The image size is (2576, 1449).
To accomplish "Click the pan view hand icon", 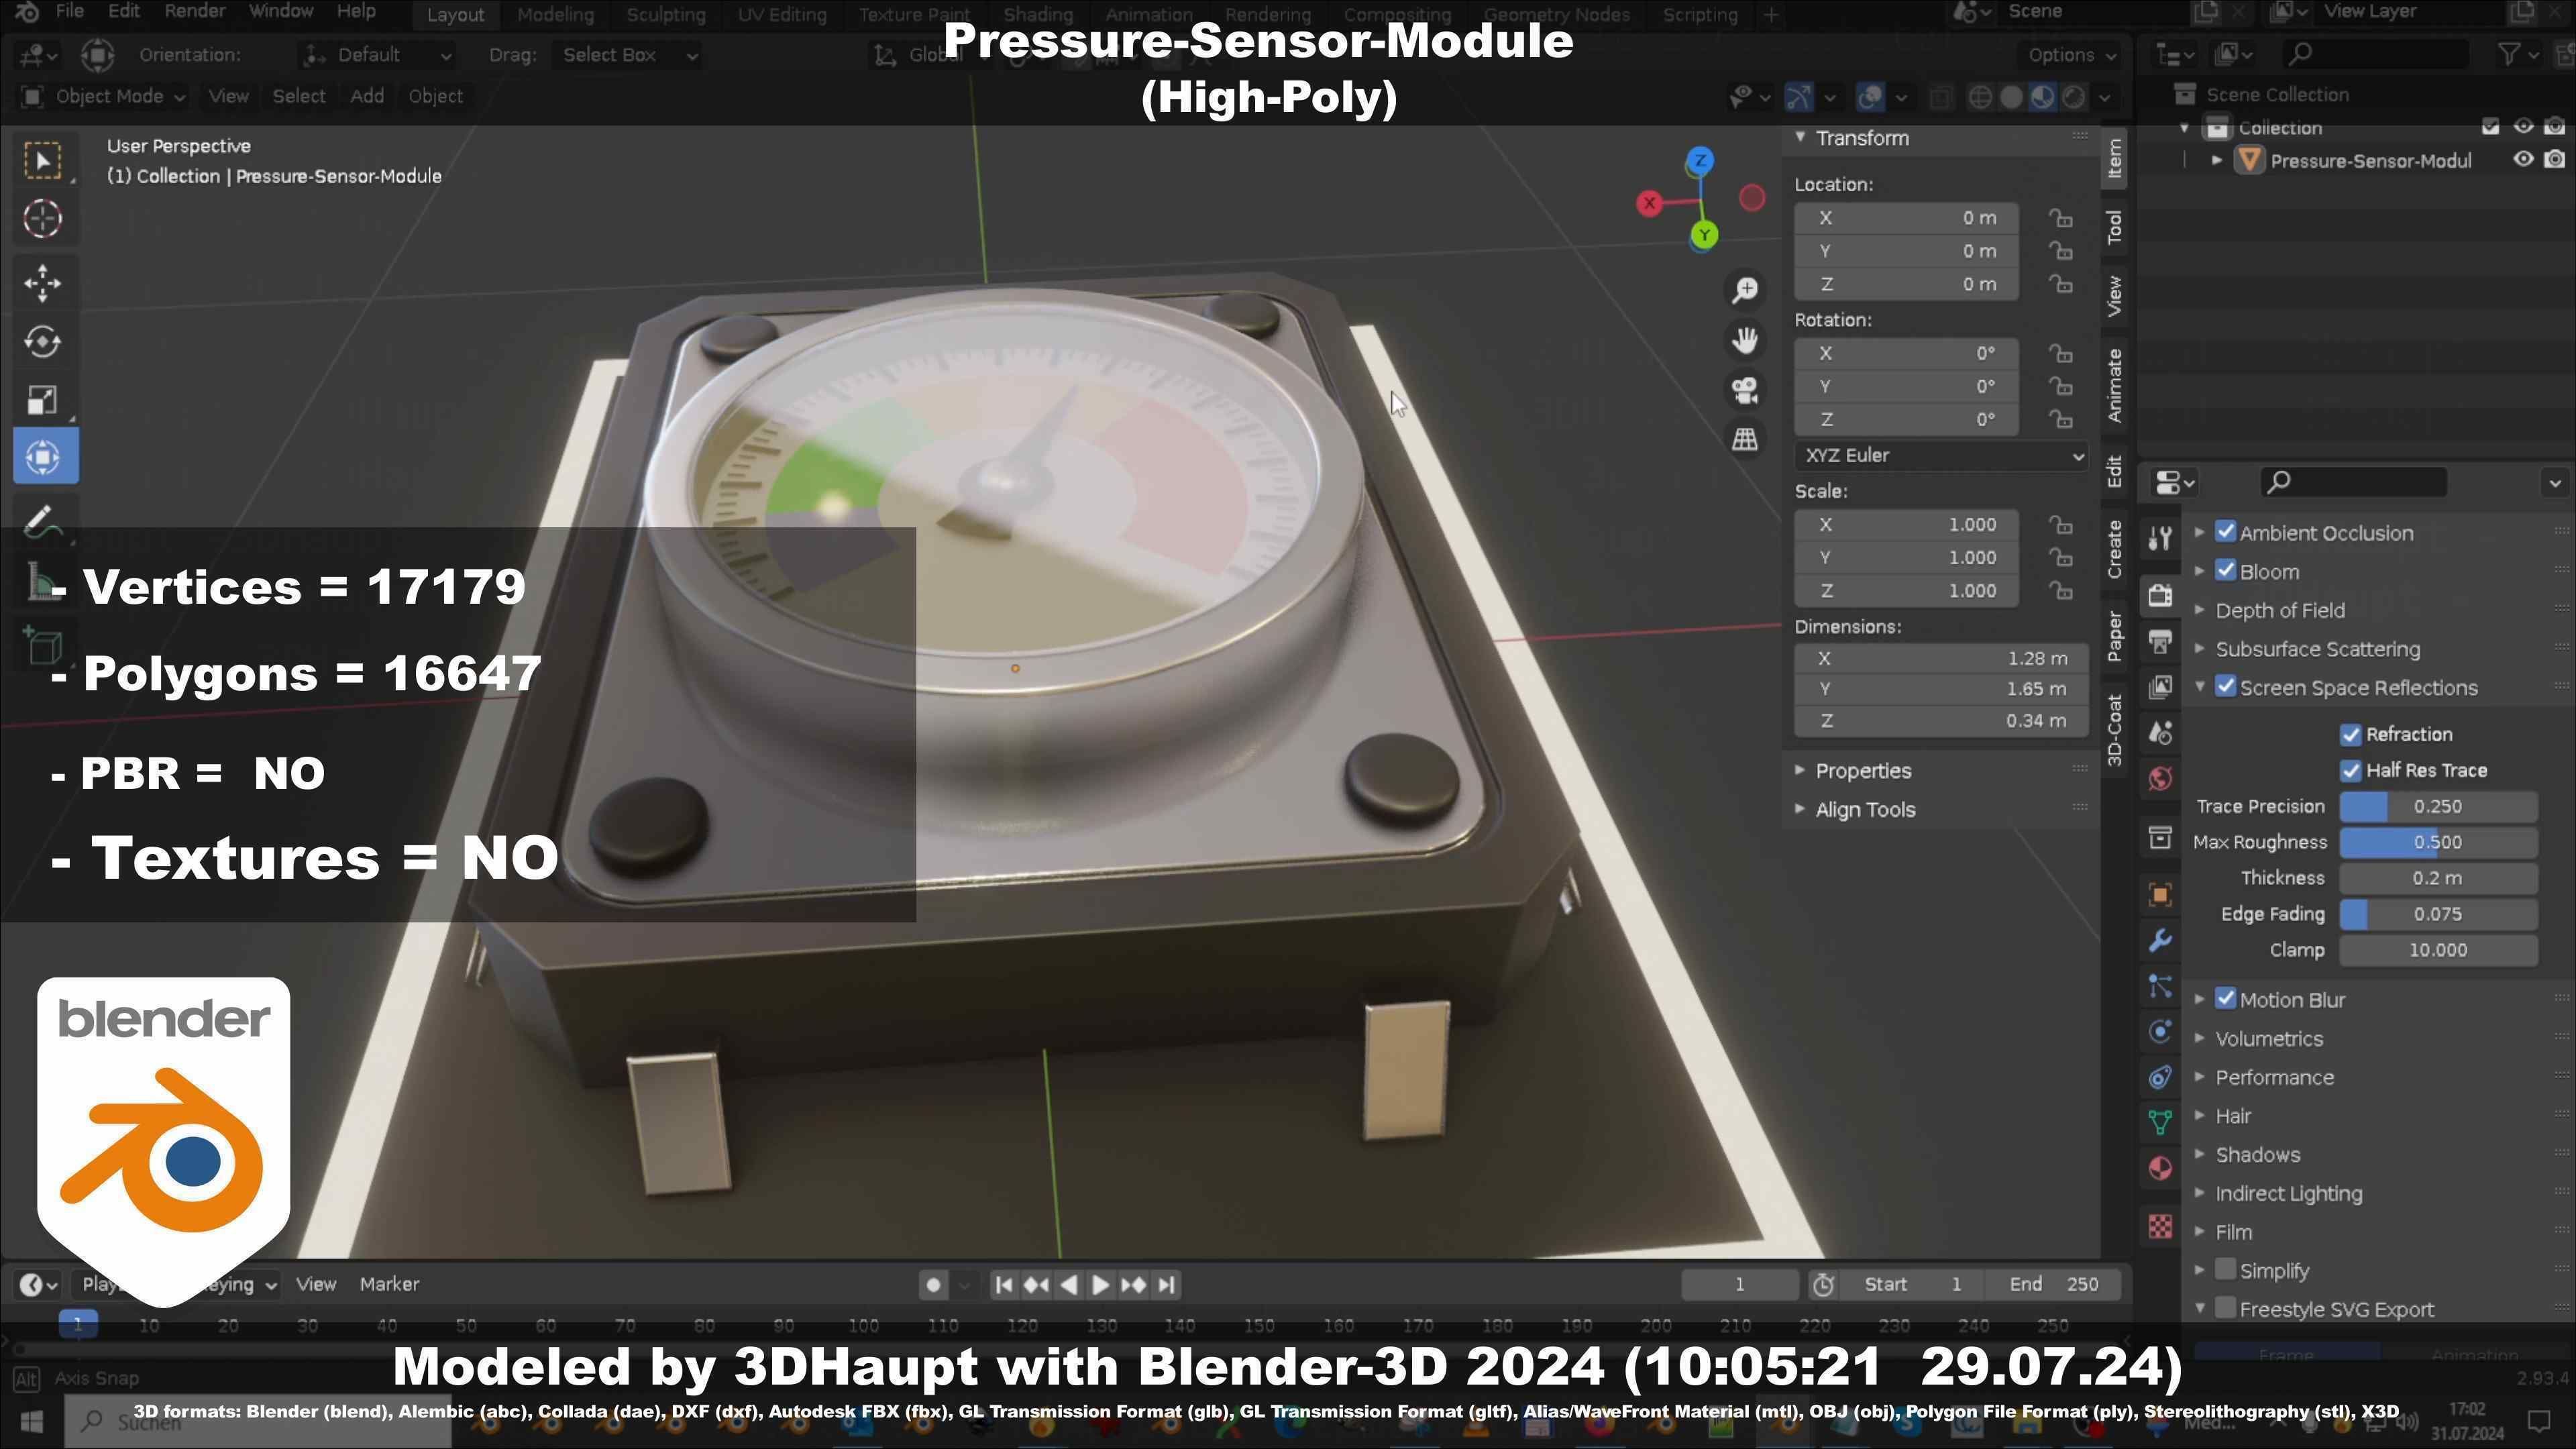I will 1745,340.
